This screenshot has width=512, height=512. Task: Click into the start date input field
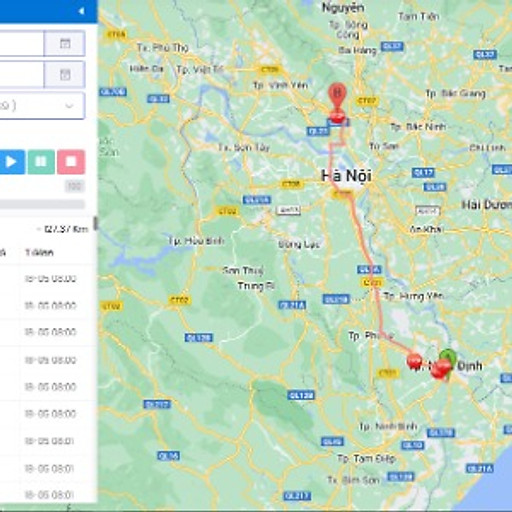(x=22, y=43)
